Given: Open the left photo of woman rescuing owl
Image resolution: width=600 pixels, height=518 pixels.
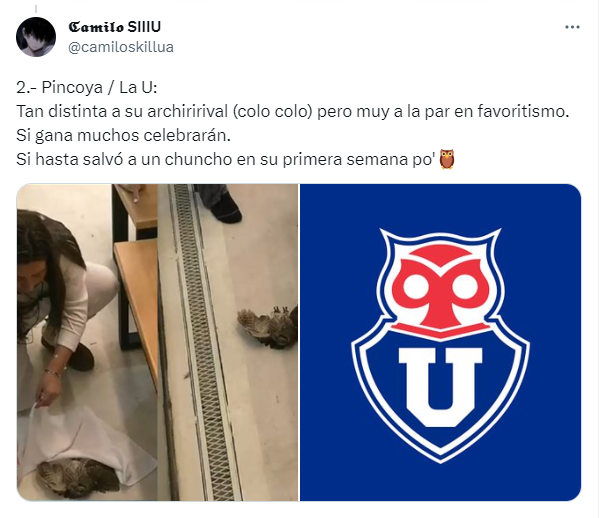Looking at the screenshot, I should (157, 342).
